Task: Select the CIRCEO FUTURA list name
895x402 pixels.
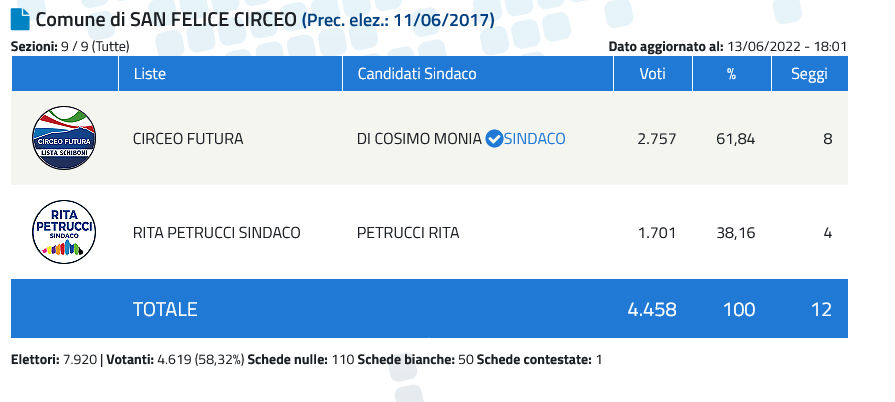Action: click(x=188, y=139)
